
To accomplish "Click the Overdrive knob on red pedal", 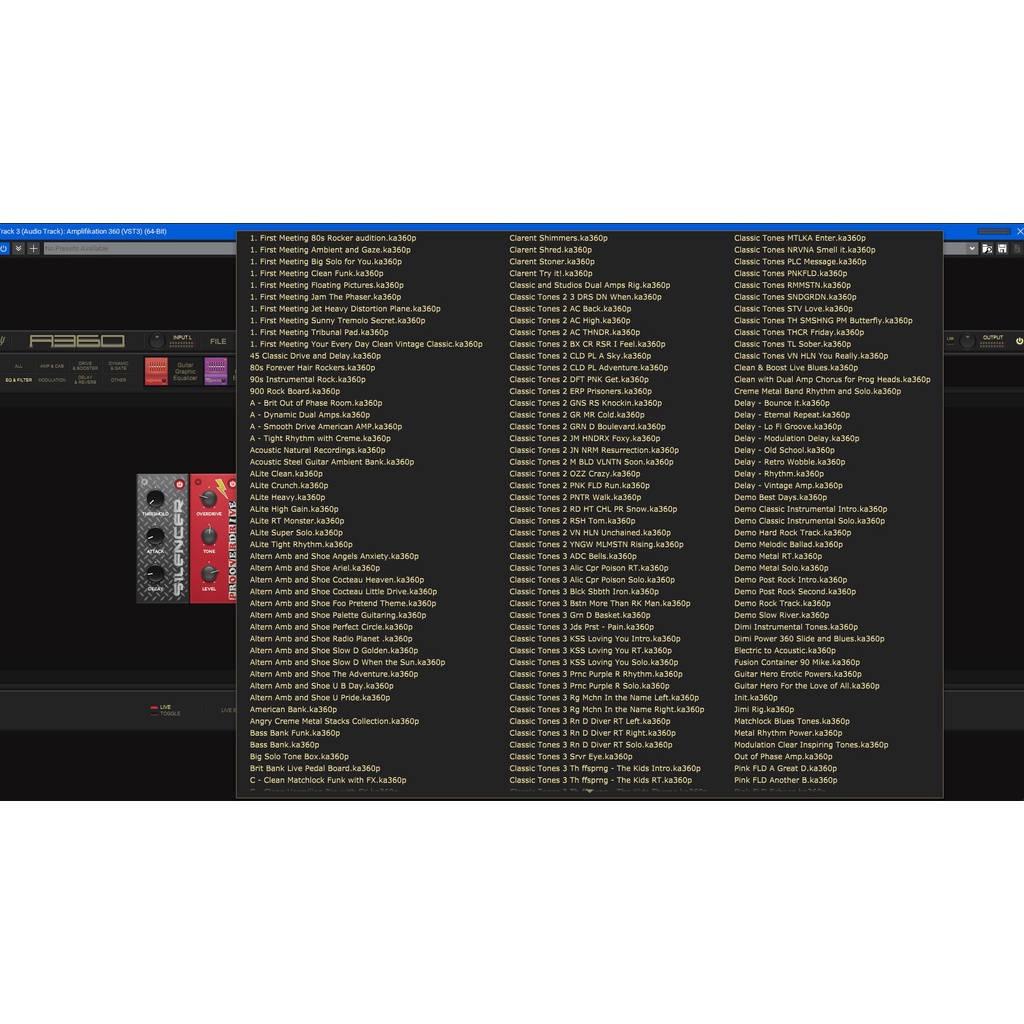I will tap(208, 500).
